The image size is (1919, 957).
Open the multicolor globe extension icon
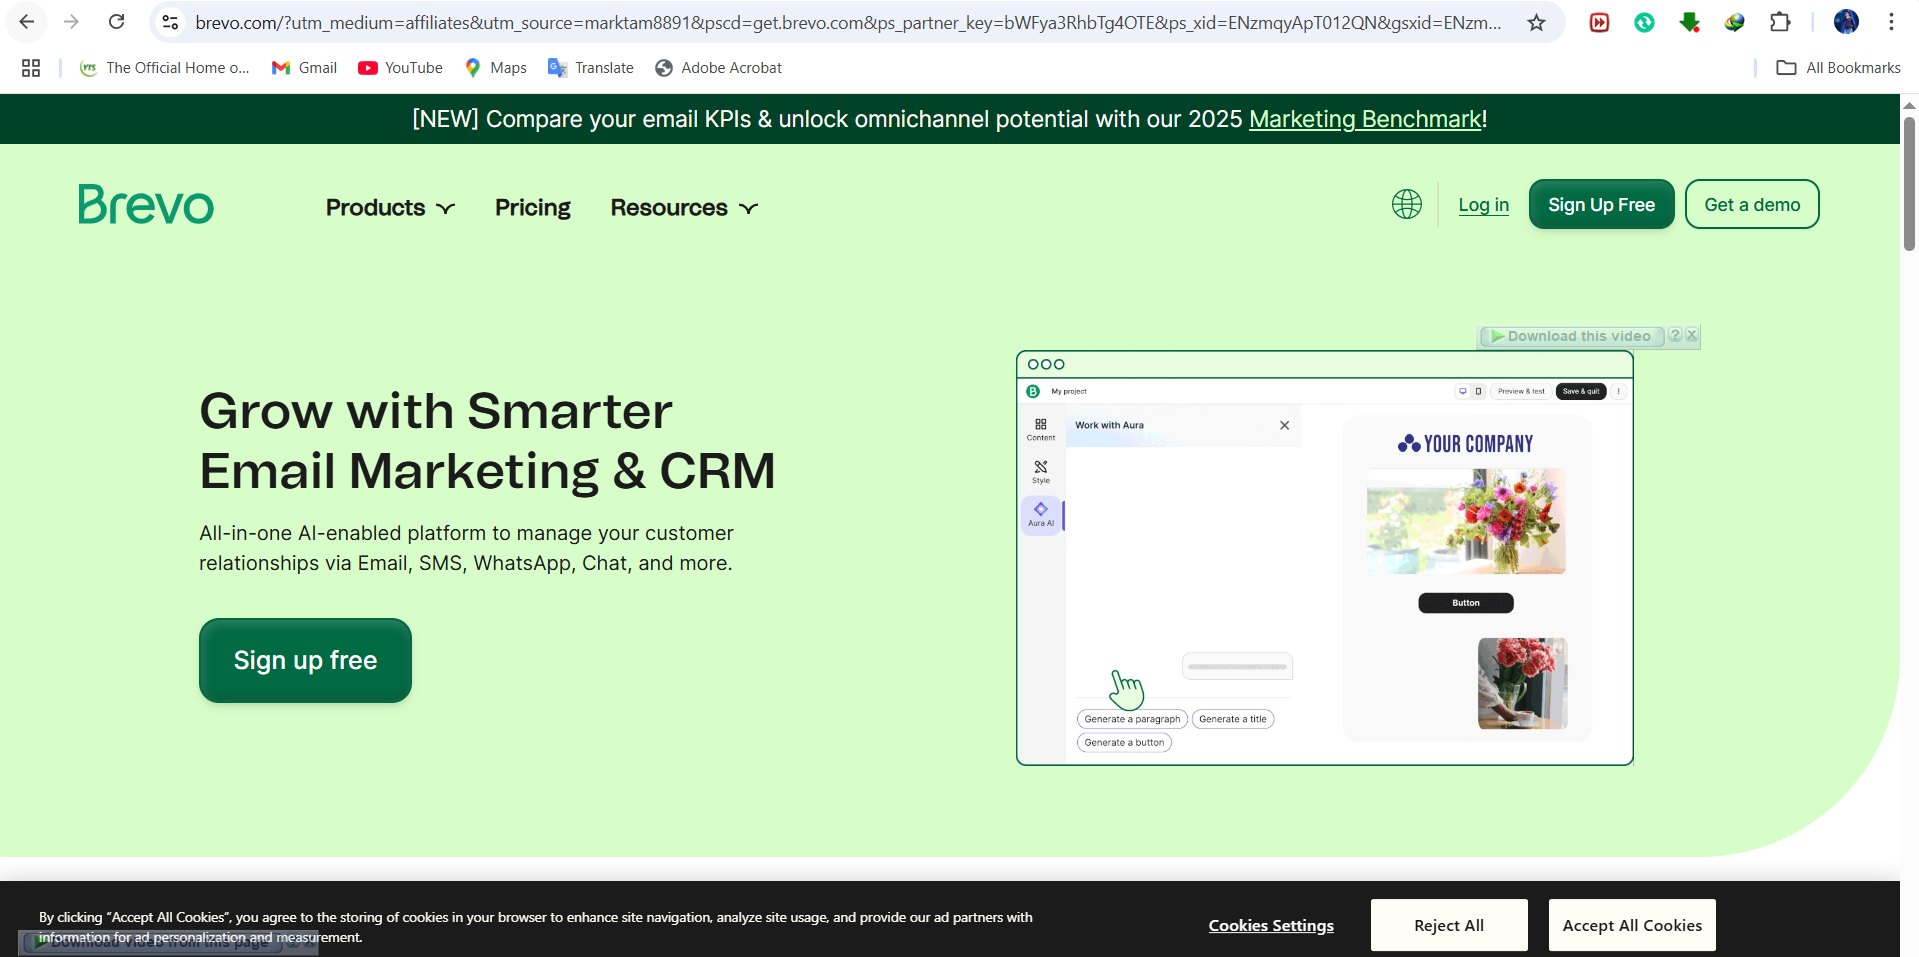[x=1734, y=22]
